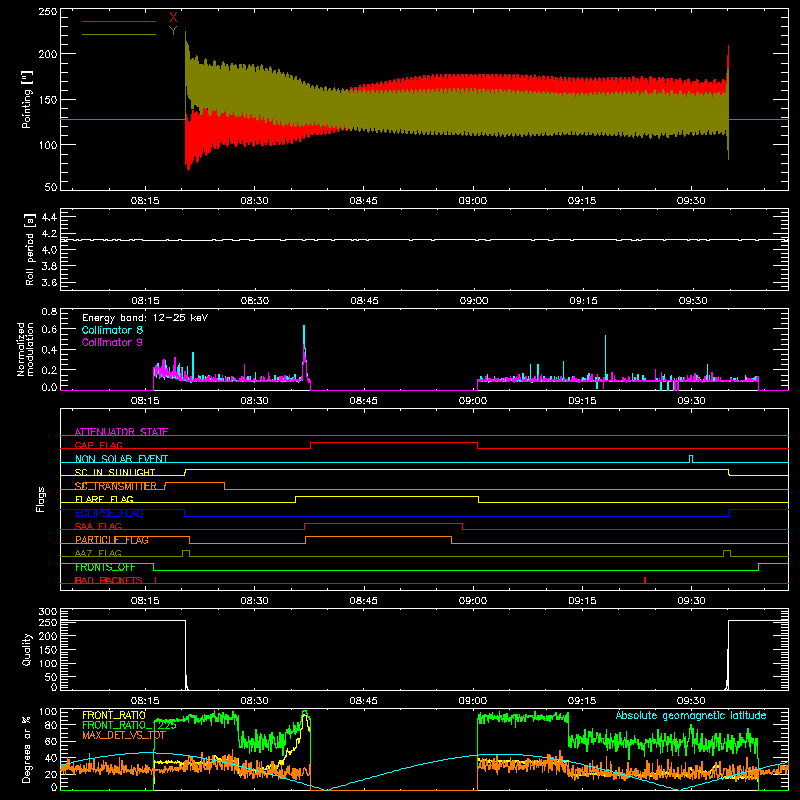Select the PARTICLE_FLAG label
Image resolution: width=800 pixels, height=800 pixels.
click(112, 540)
